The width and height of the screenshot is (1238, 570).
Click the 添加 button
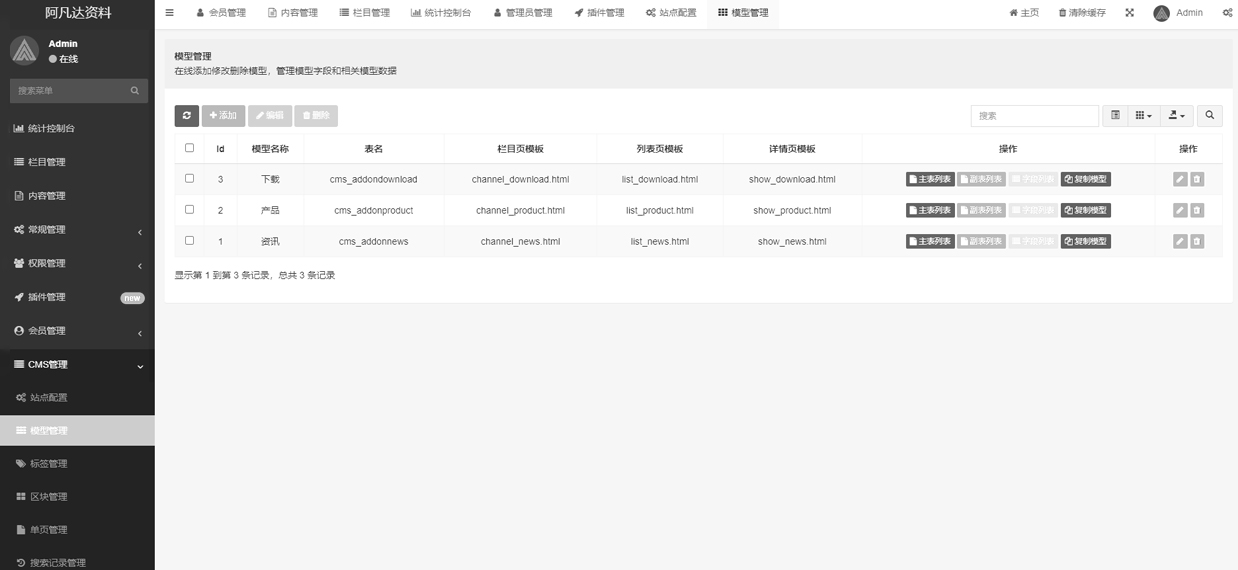pos(223,116)
